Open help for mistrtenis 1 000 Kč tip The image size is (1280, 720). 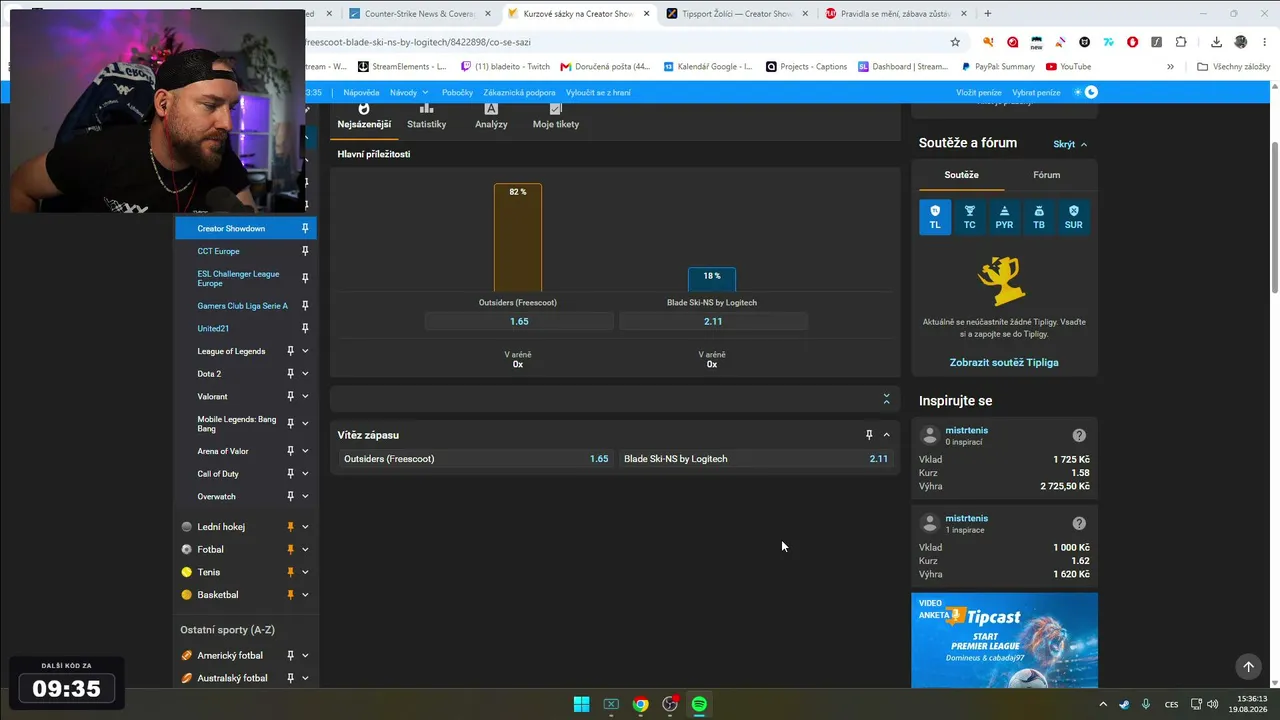1079,523
